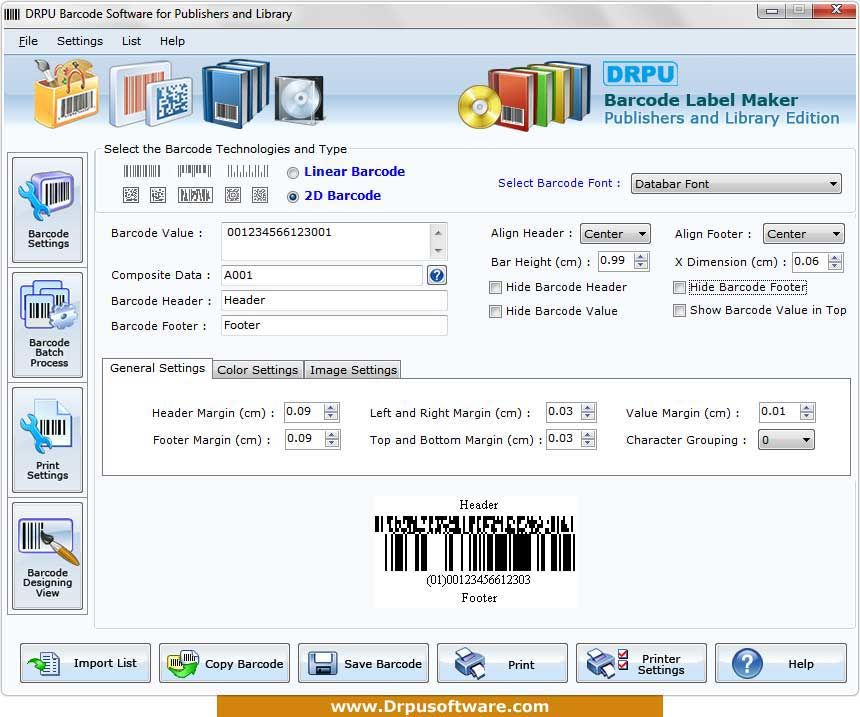Click the Copy Barcode button
Screen dimensions: 860x717
[224, 663]
